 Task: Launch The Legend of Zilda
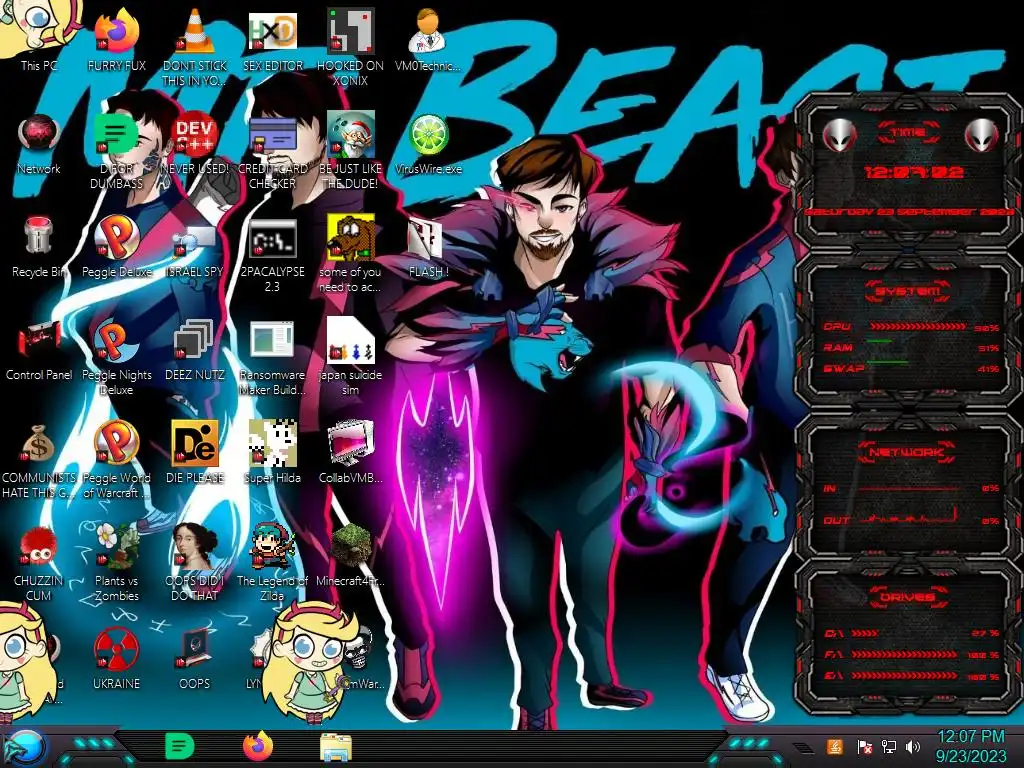(x=272, y=563)
